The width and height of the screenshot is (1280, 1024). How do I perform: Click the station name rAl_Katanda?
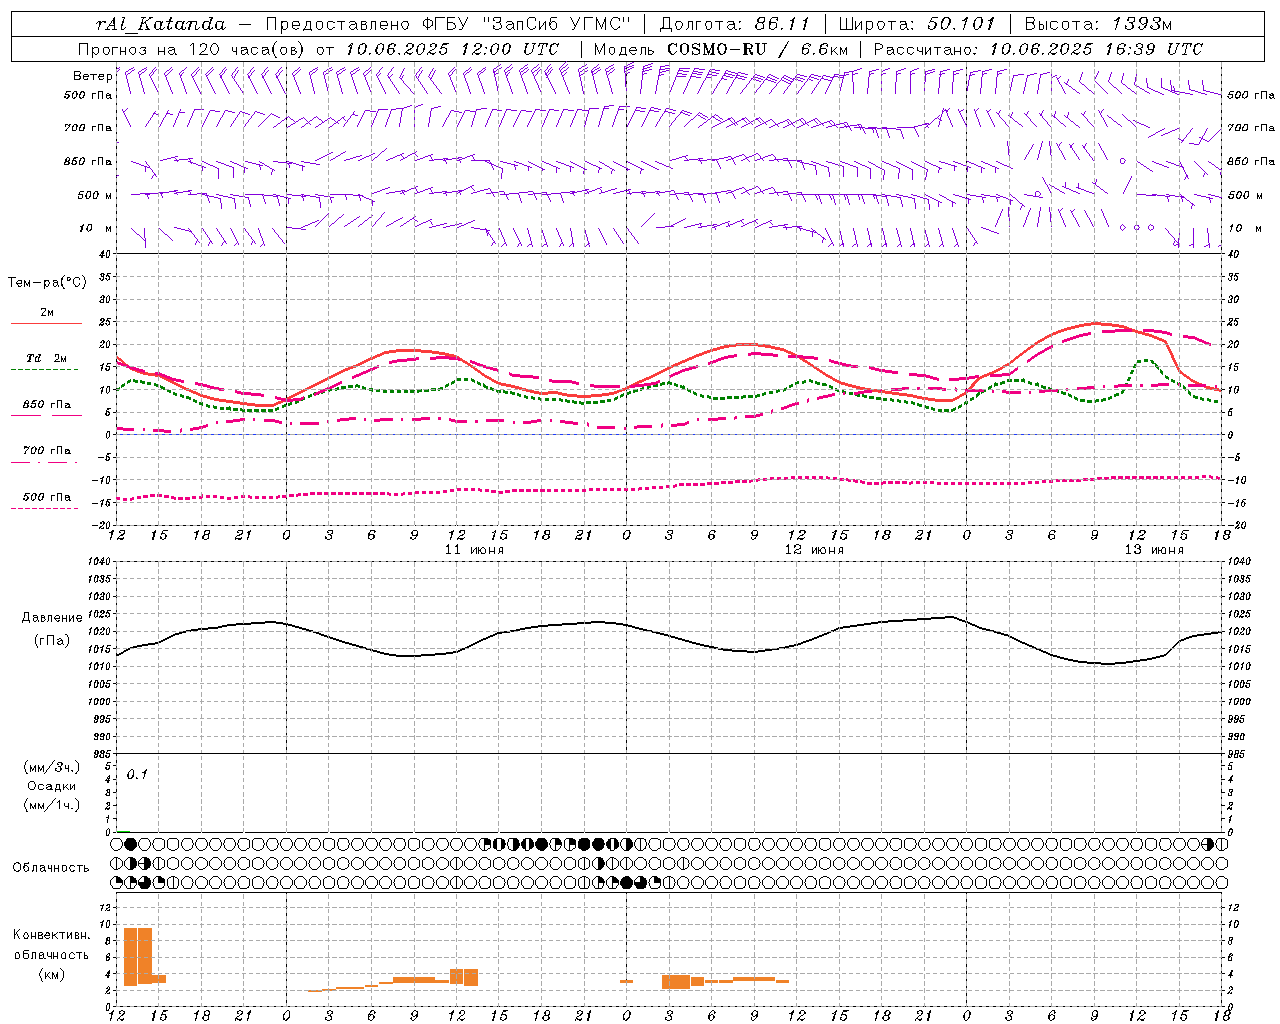click(x=161, y=24)
